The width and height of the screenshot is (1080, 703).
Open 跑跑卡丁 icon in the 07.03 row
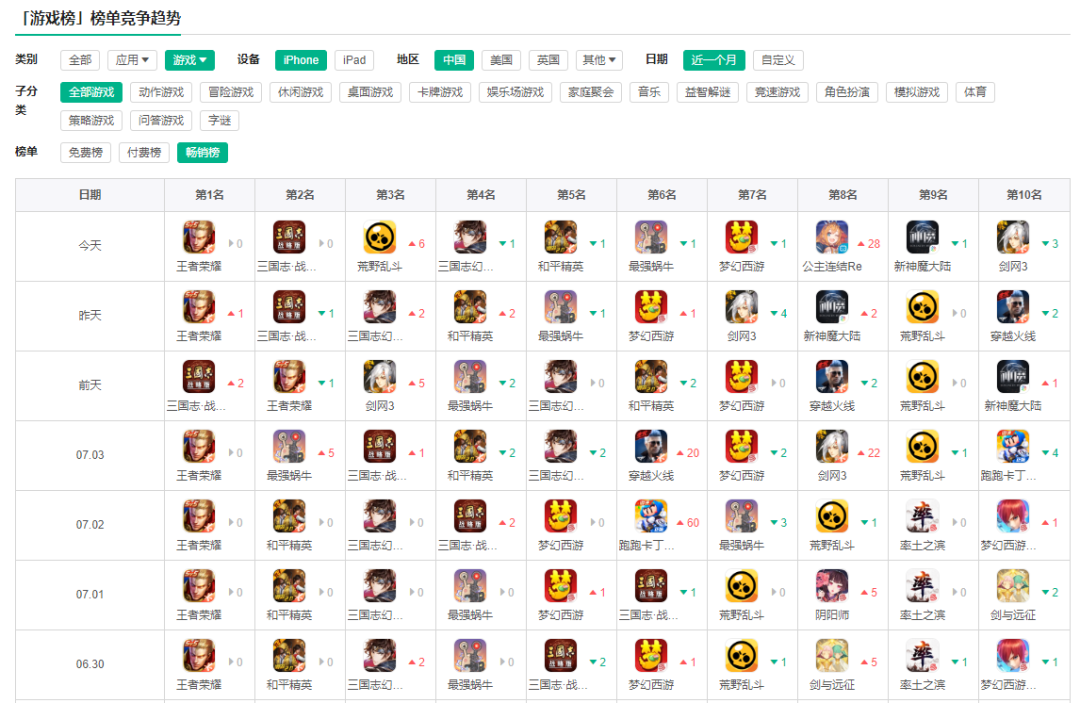click(1012, 447)
